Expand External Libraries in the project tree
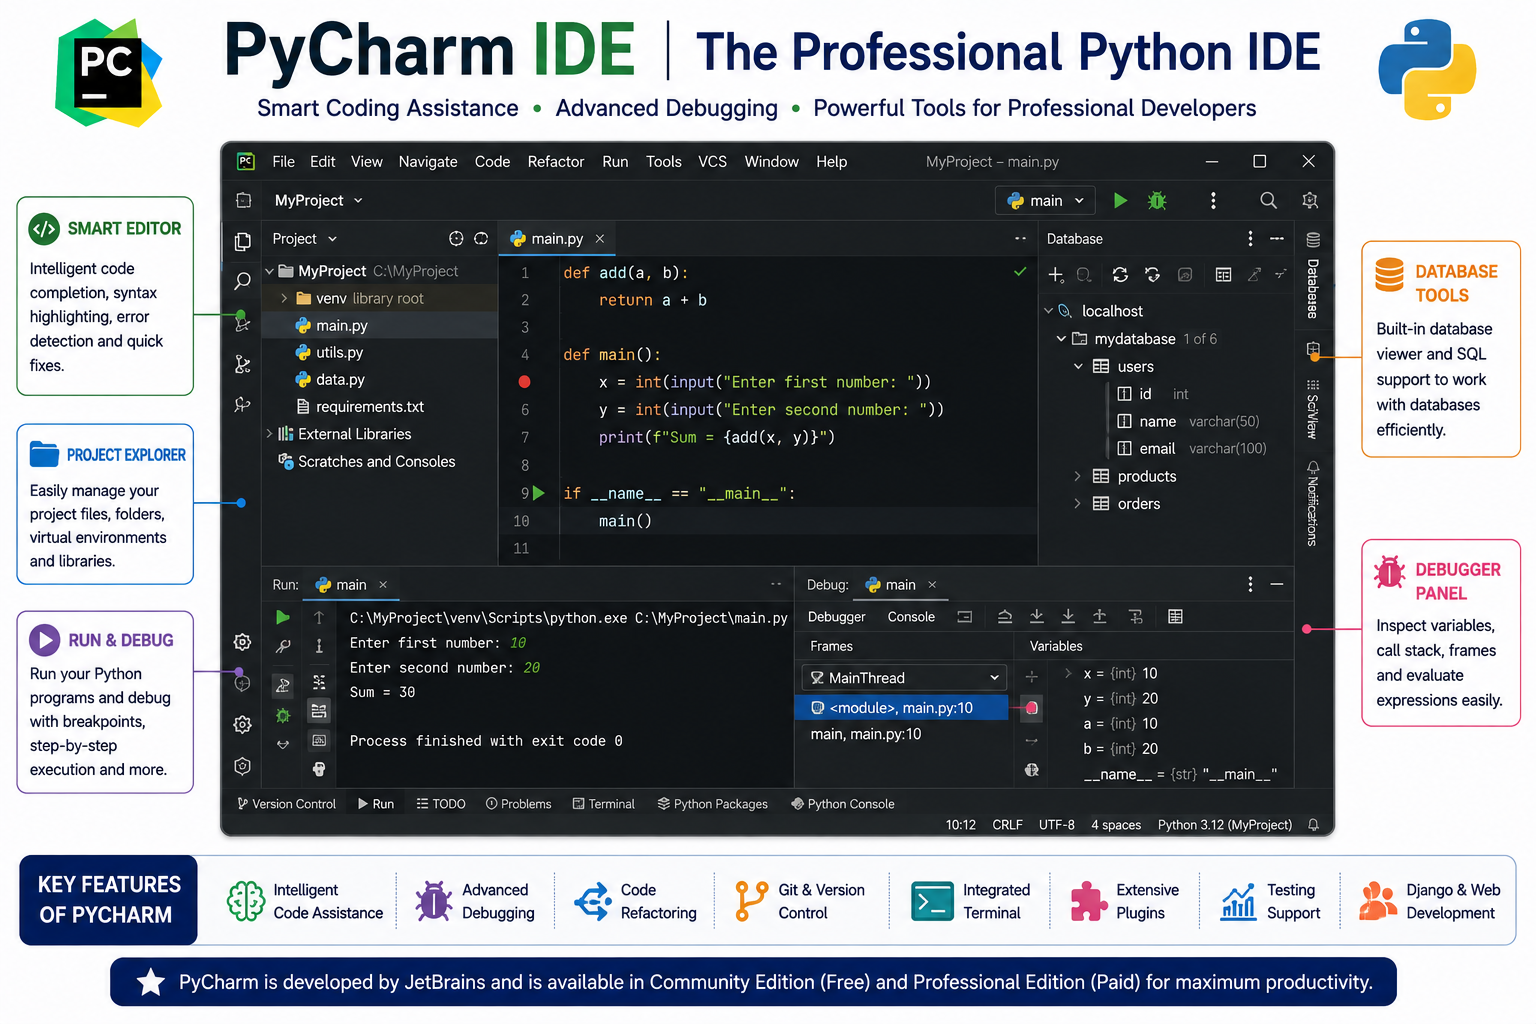Screen dimensions: 1536x1024 [270, 434]
